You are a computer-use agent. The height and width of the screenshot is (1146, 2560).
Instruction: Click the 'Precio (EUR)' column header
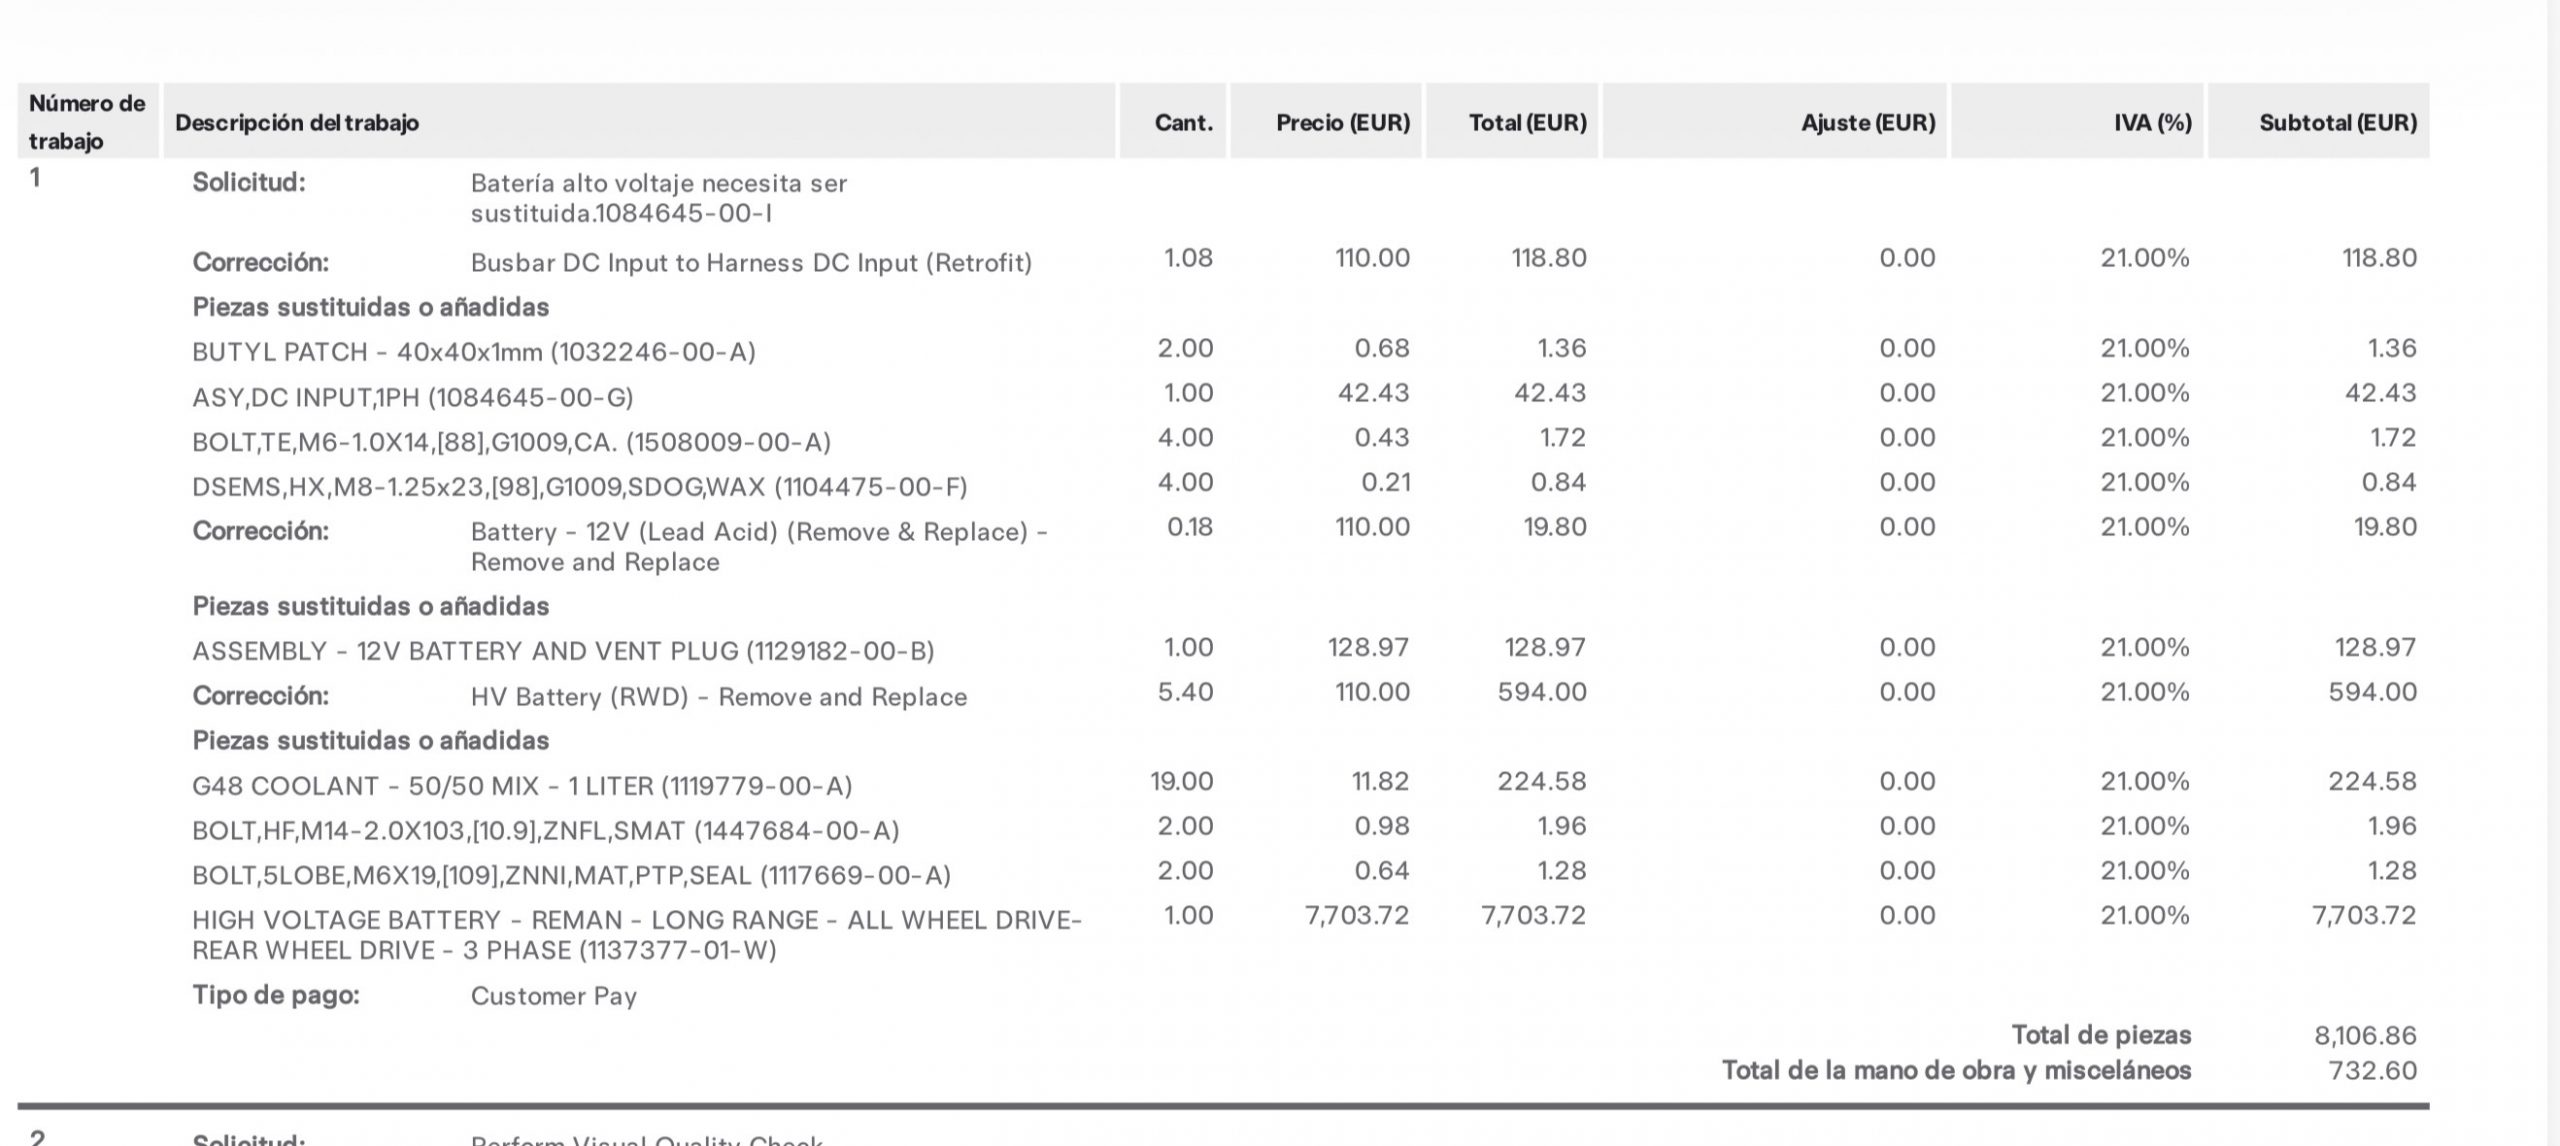1342,123
